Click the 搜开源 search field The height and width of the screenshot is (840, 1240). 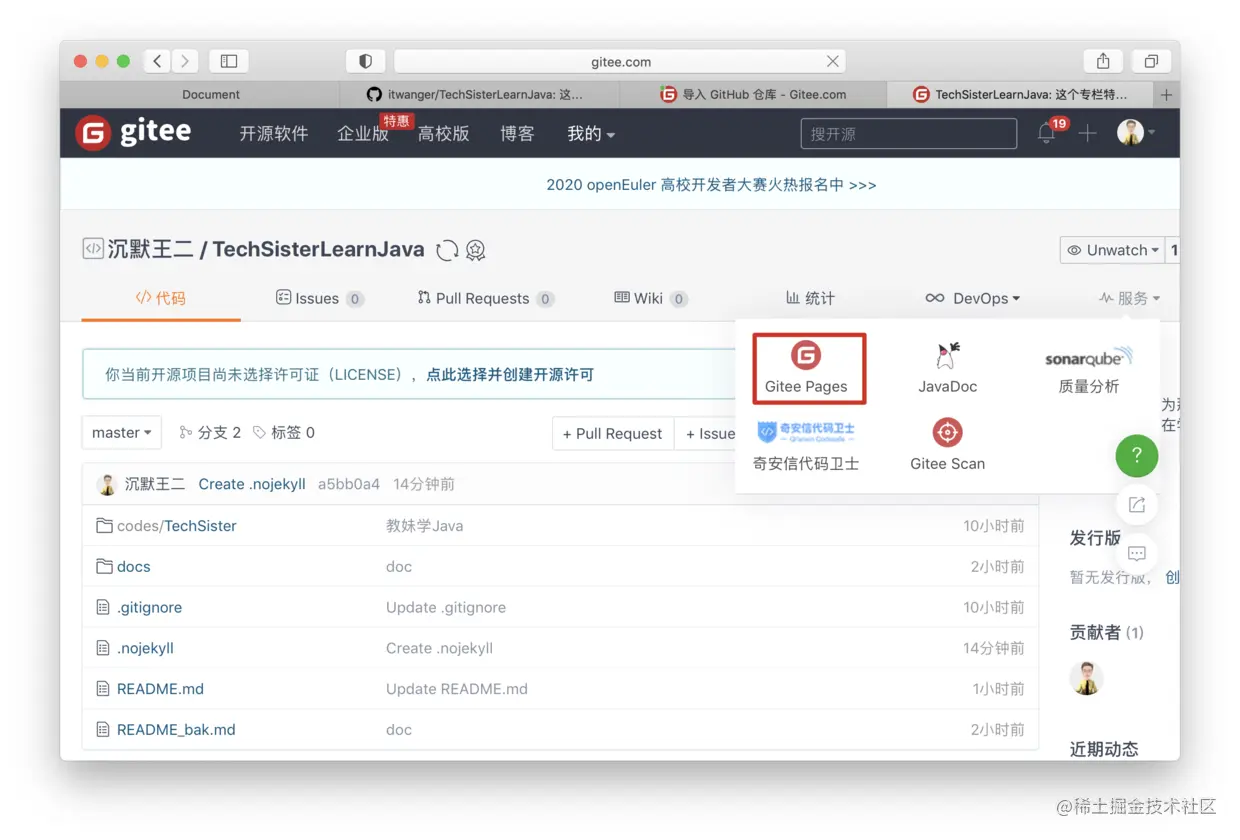909,134
